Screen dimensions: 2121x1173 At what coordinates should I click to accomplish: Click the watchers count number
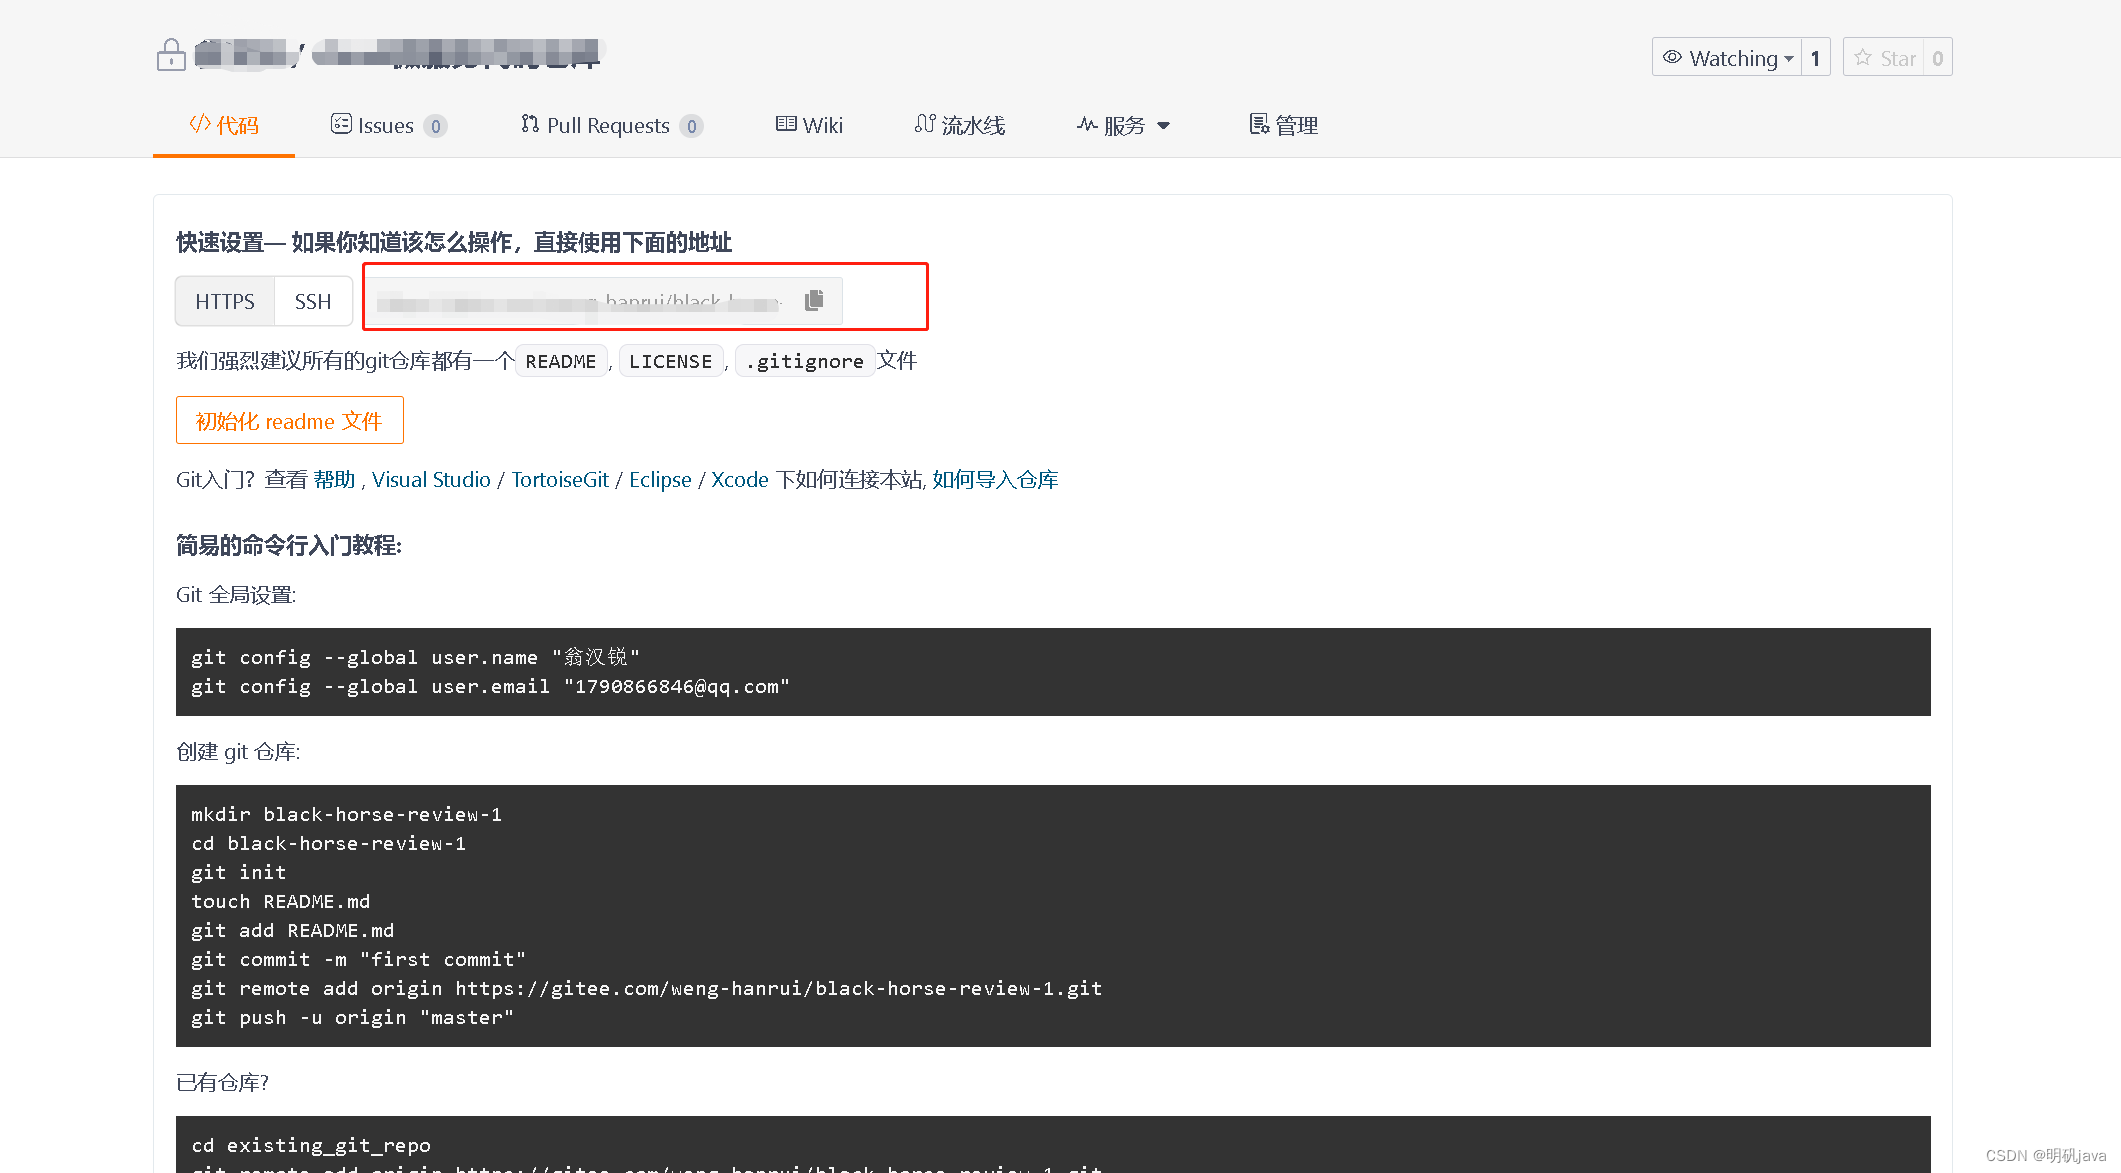pos(1815,58)
